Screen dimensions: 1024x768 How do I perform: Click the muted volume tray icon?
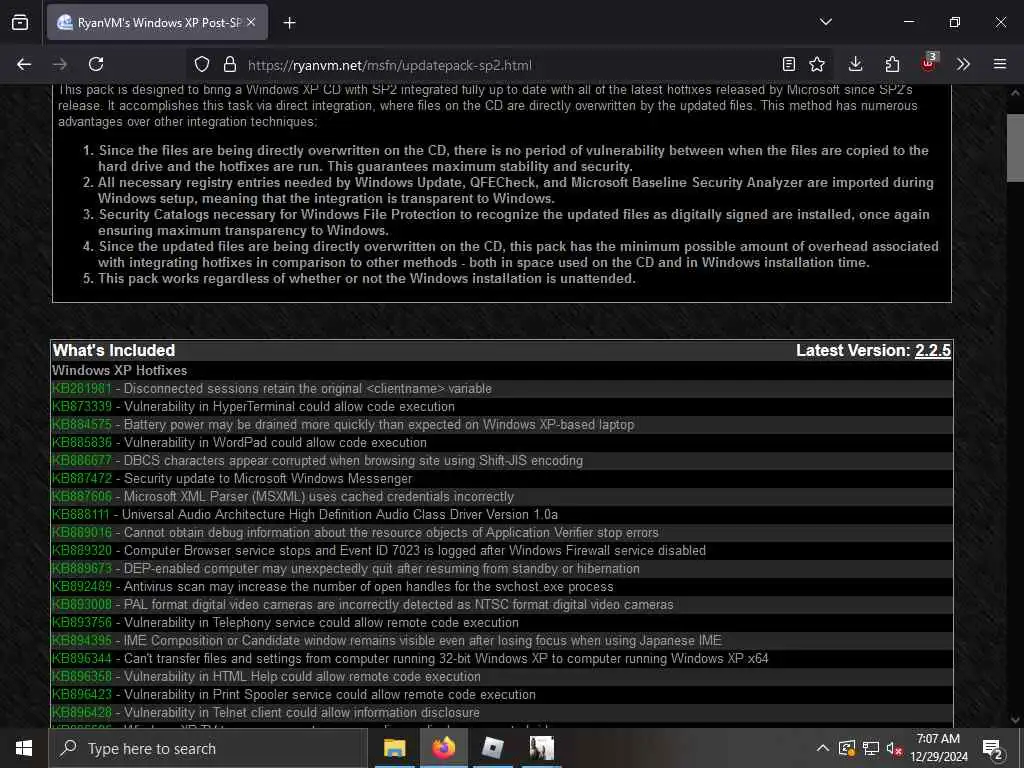pos(894,748)
